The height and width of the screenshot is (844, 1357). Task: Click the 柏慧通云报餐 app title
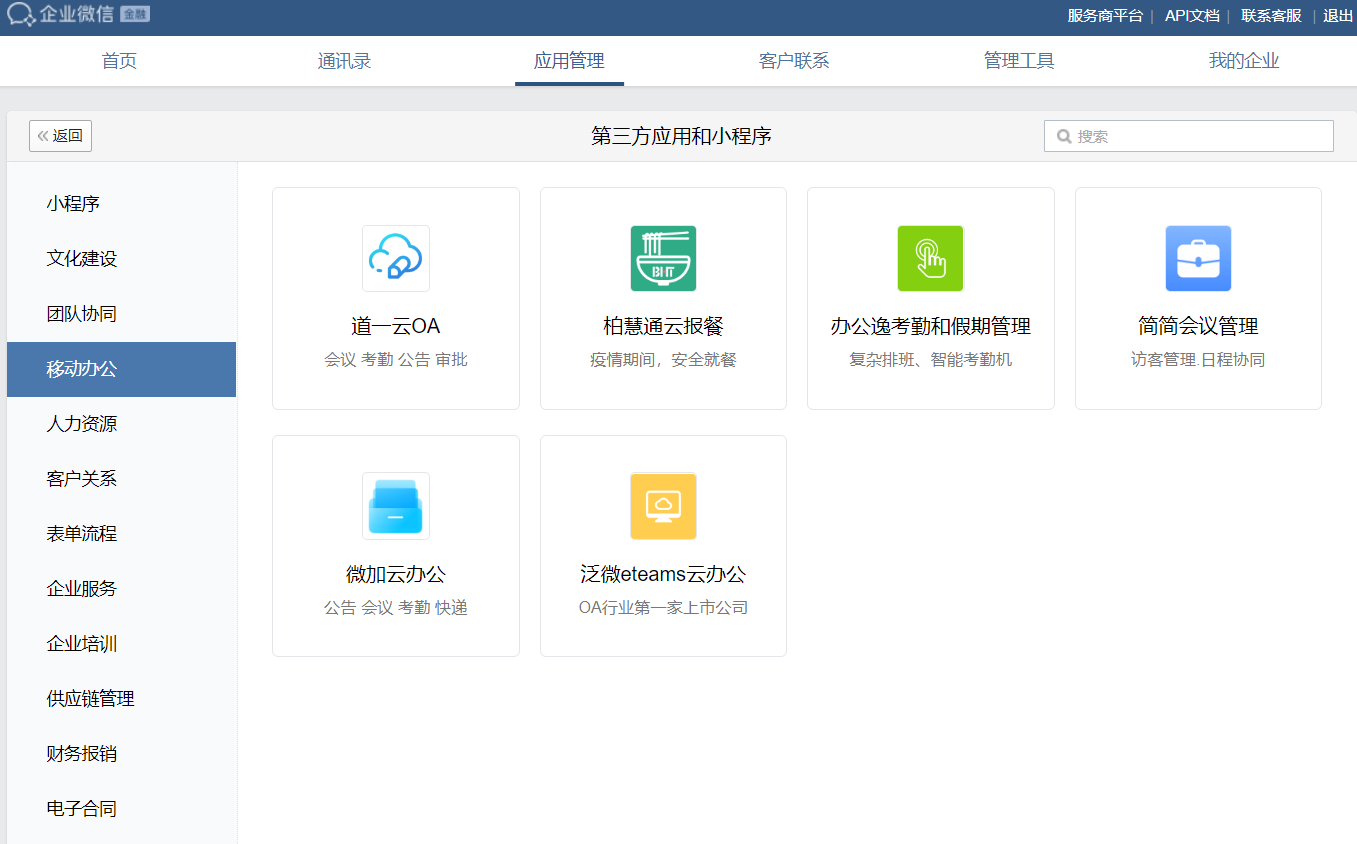click(x=663, y=326)
